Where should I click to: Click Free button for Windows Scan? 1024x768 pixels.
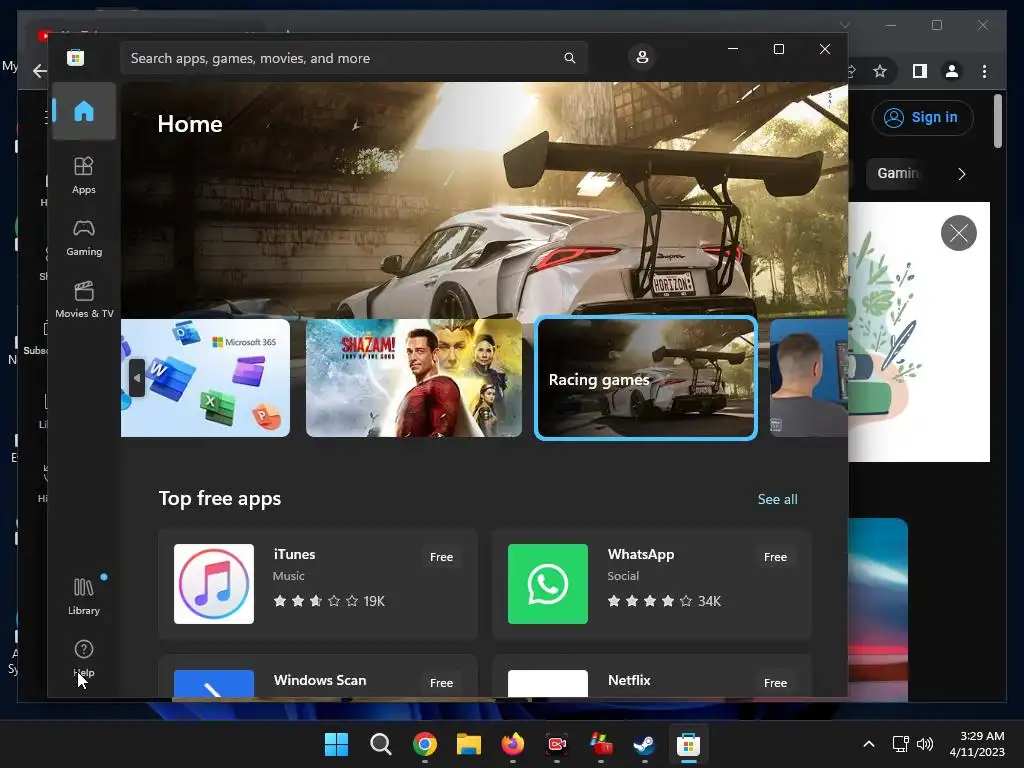(x=441, y=682)
